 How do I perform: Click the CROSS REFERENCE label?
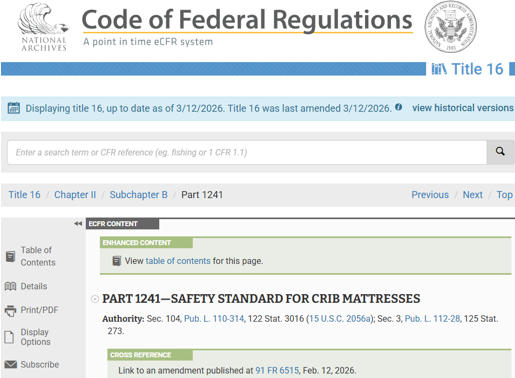click(150, 355)
